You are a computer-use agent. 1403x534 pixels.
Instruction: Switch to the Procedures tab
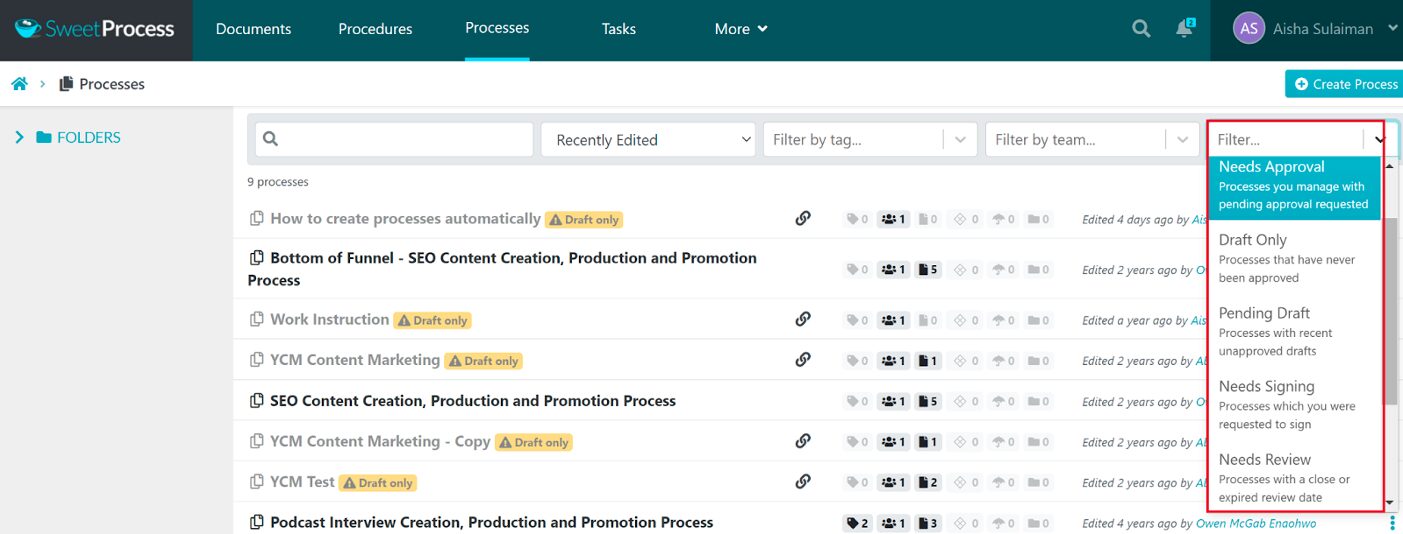coord(375,29)
